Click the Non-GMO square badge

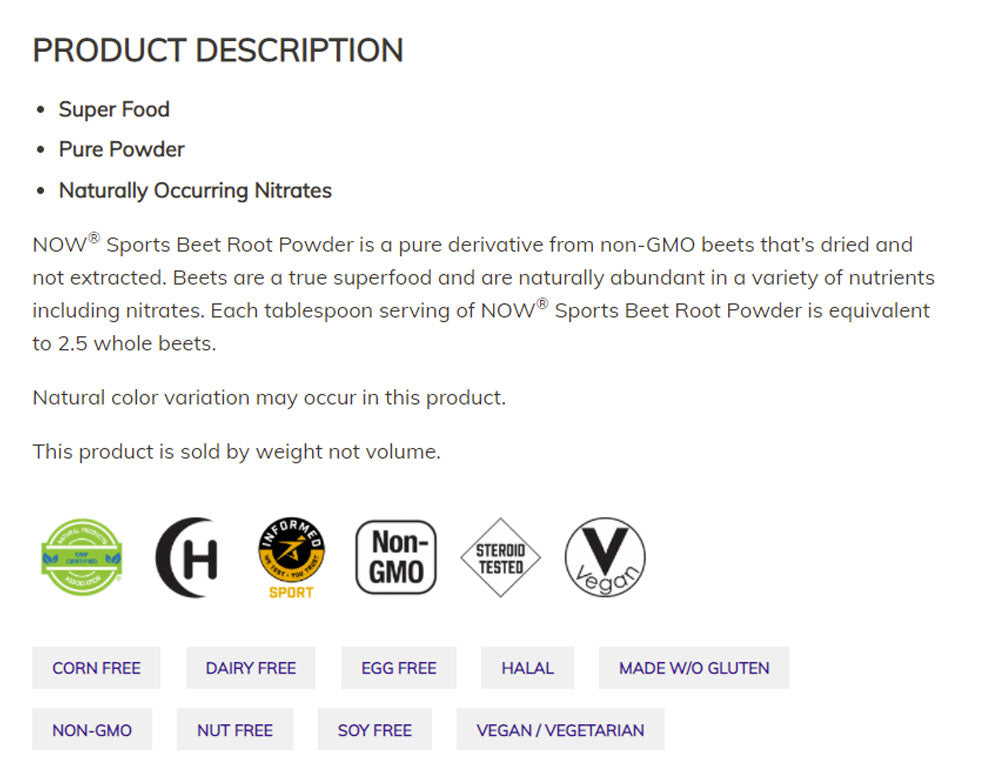coord(396,558)
